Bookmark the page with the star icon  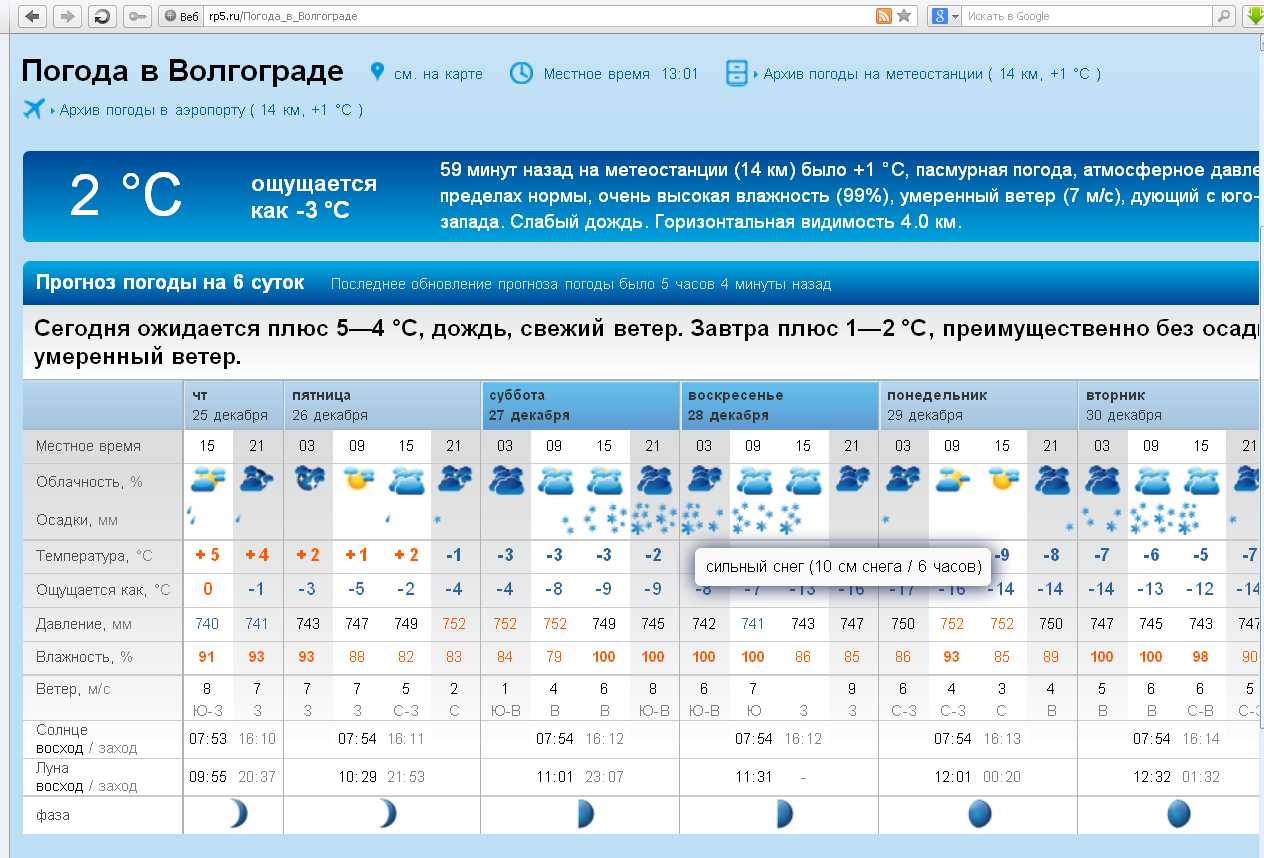904,16
